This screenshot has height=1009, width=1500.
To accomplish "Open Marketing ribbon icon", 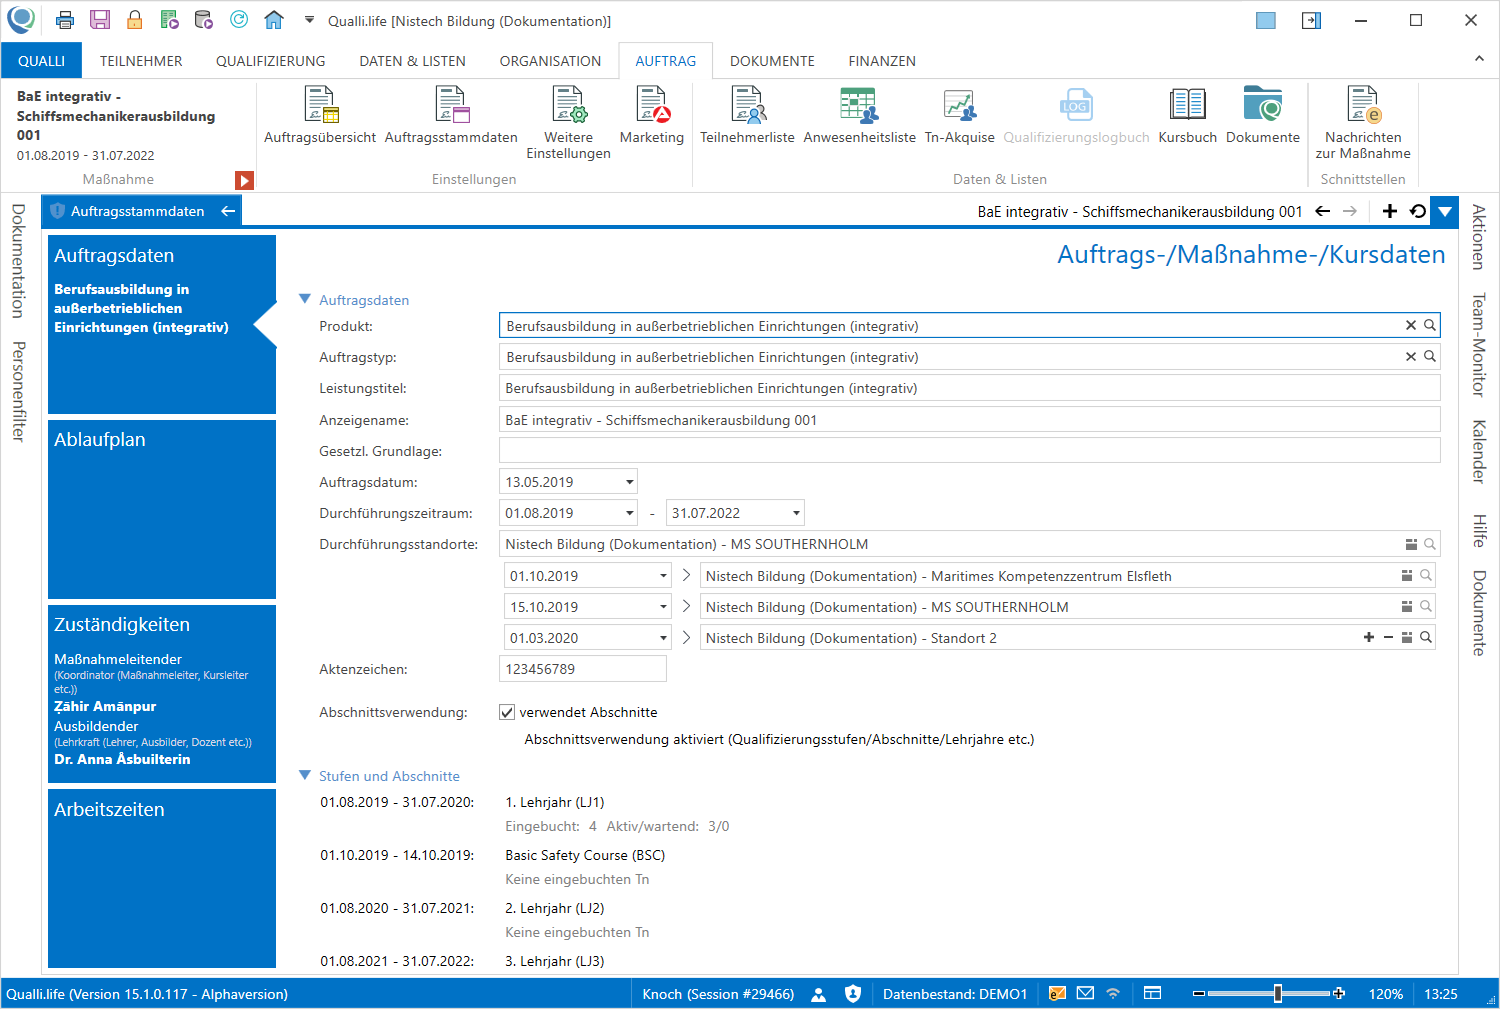I will pyautogui.click(x=652, y=116).
